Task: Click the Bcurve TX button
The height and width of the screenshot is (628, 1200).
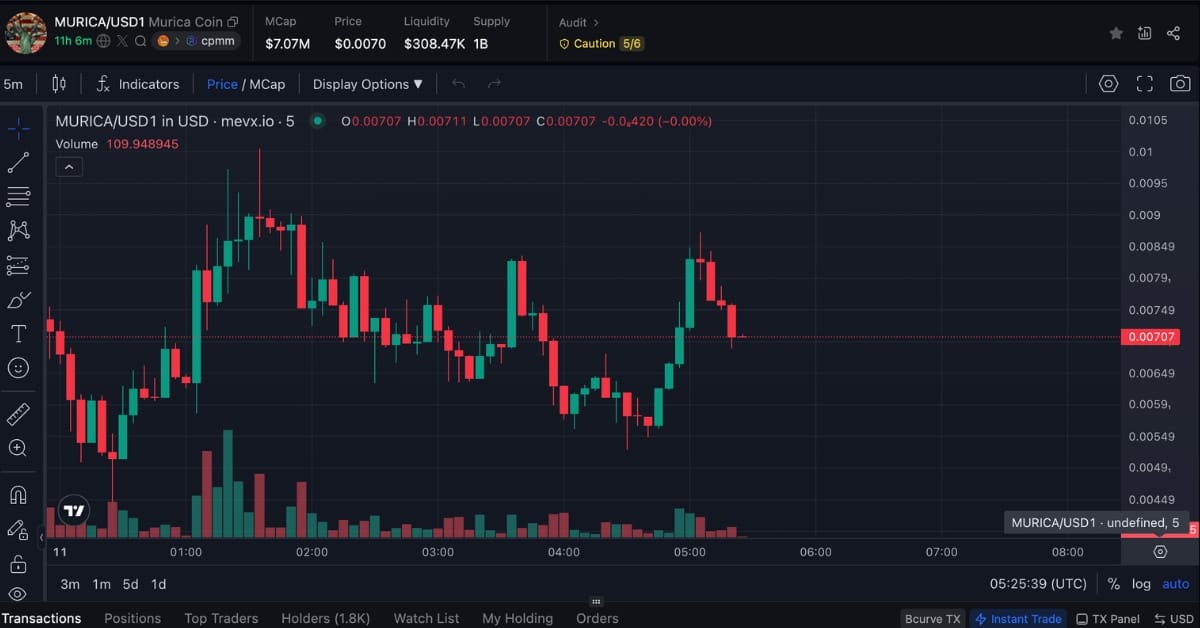Action: point(934,619)
